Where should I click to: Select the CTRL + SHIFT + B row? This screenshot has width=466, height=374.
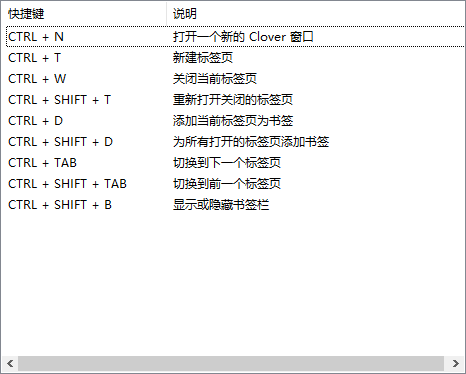235,205
